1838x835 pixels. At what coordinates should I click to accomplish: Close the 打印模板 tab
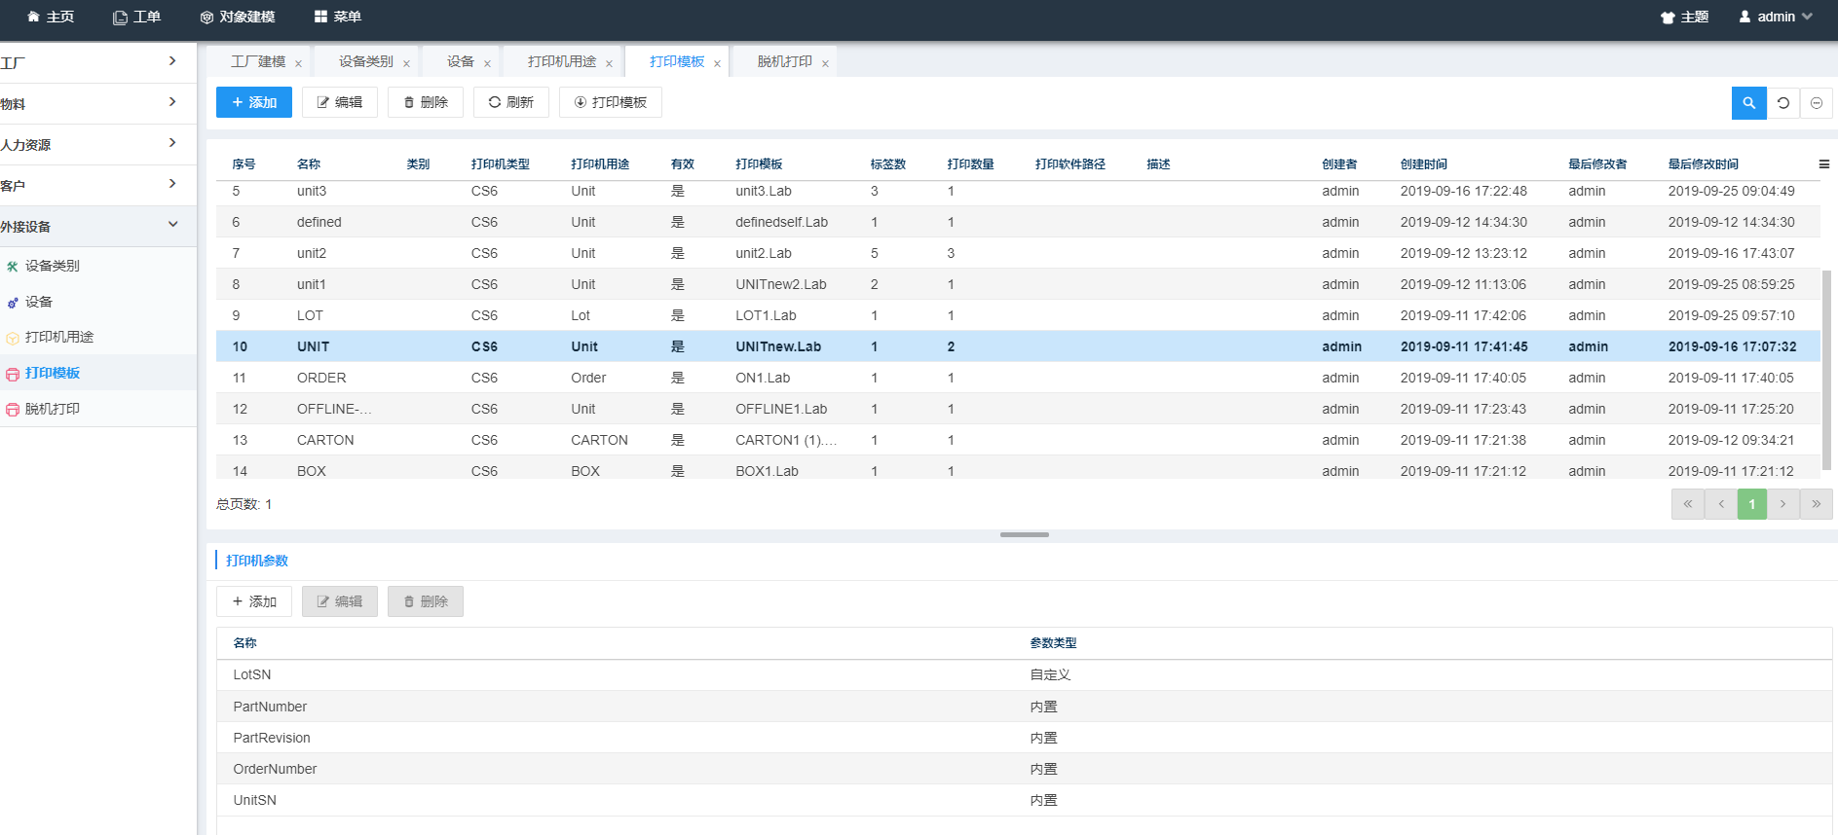pyautogui.click(x=717, y=64)
